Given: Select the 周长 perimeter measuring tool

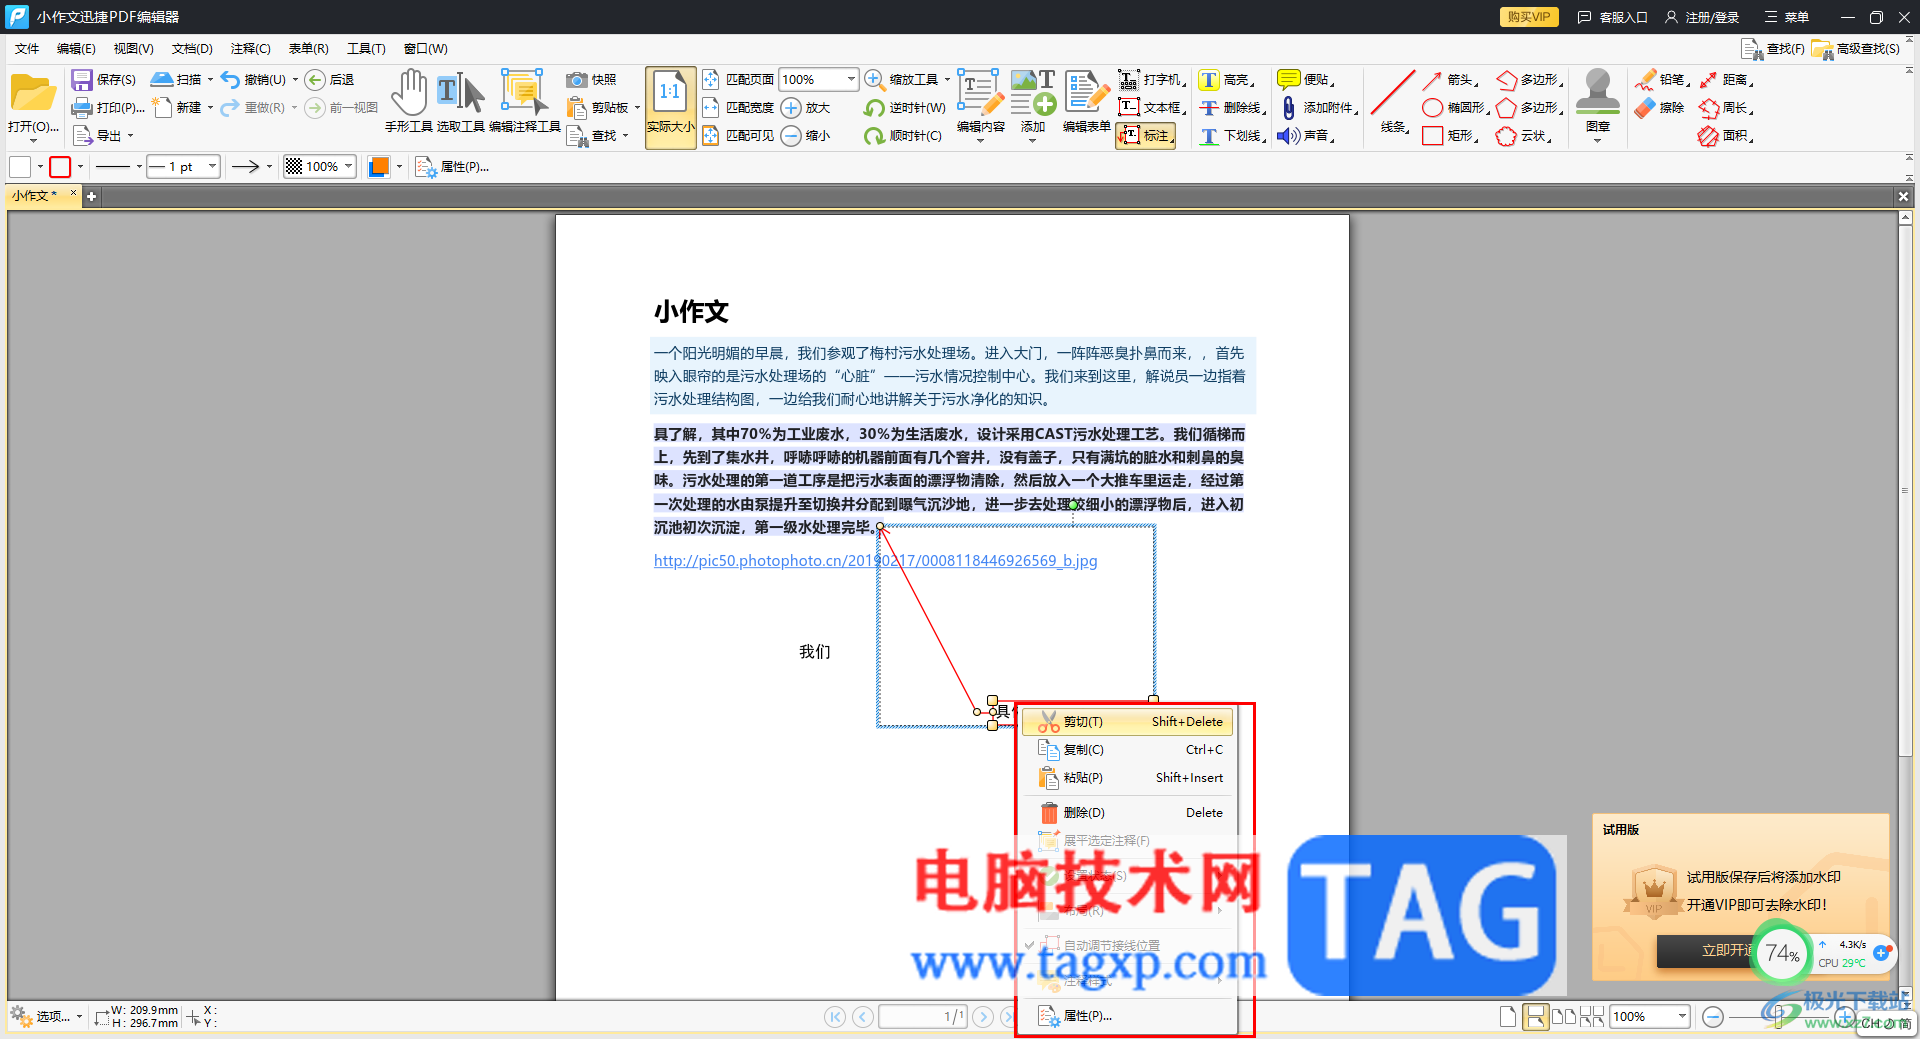Looking at the screenshot, I should pyautogui.click(x=1727, y=108).
